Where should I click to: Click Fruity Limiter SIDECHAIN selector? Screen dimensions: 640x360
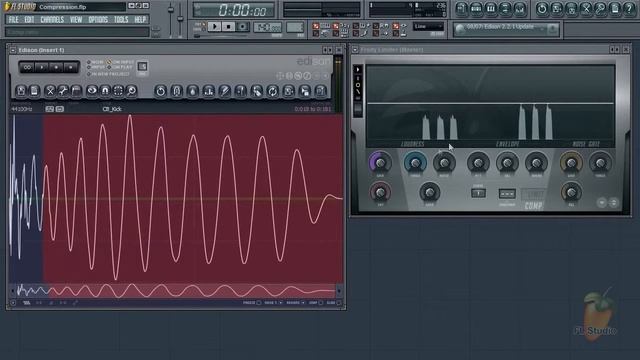[x=507, y=194]
